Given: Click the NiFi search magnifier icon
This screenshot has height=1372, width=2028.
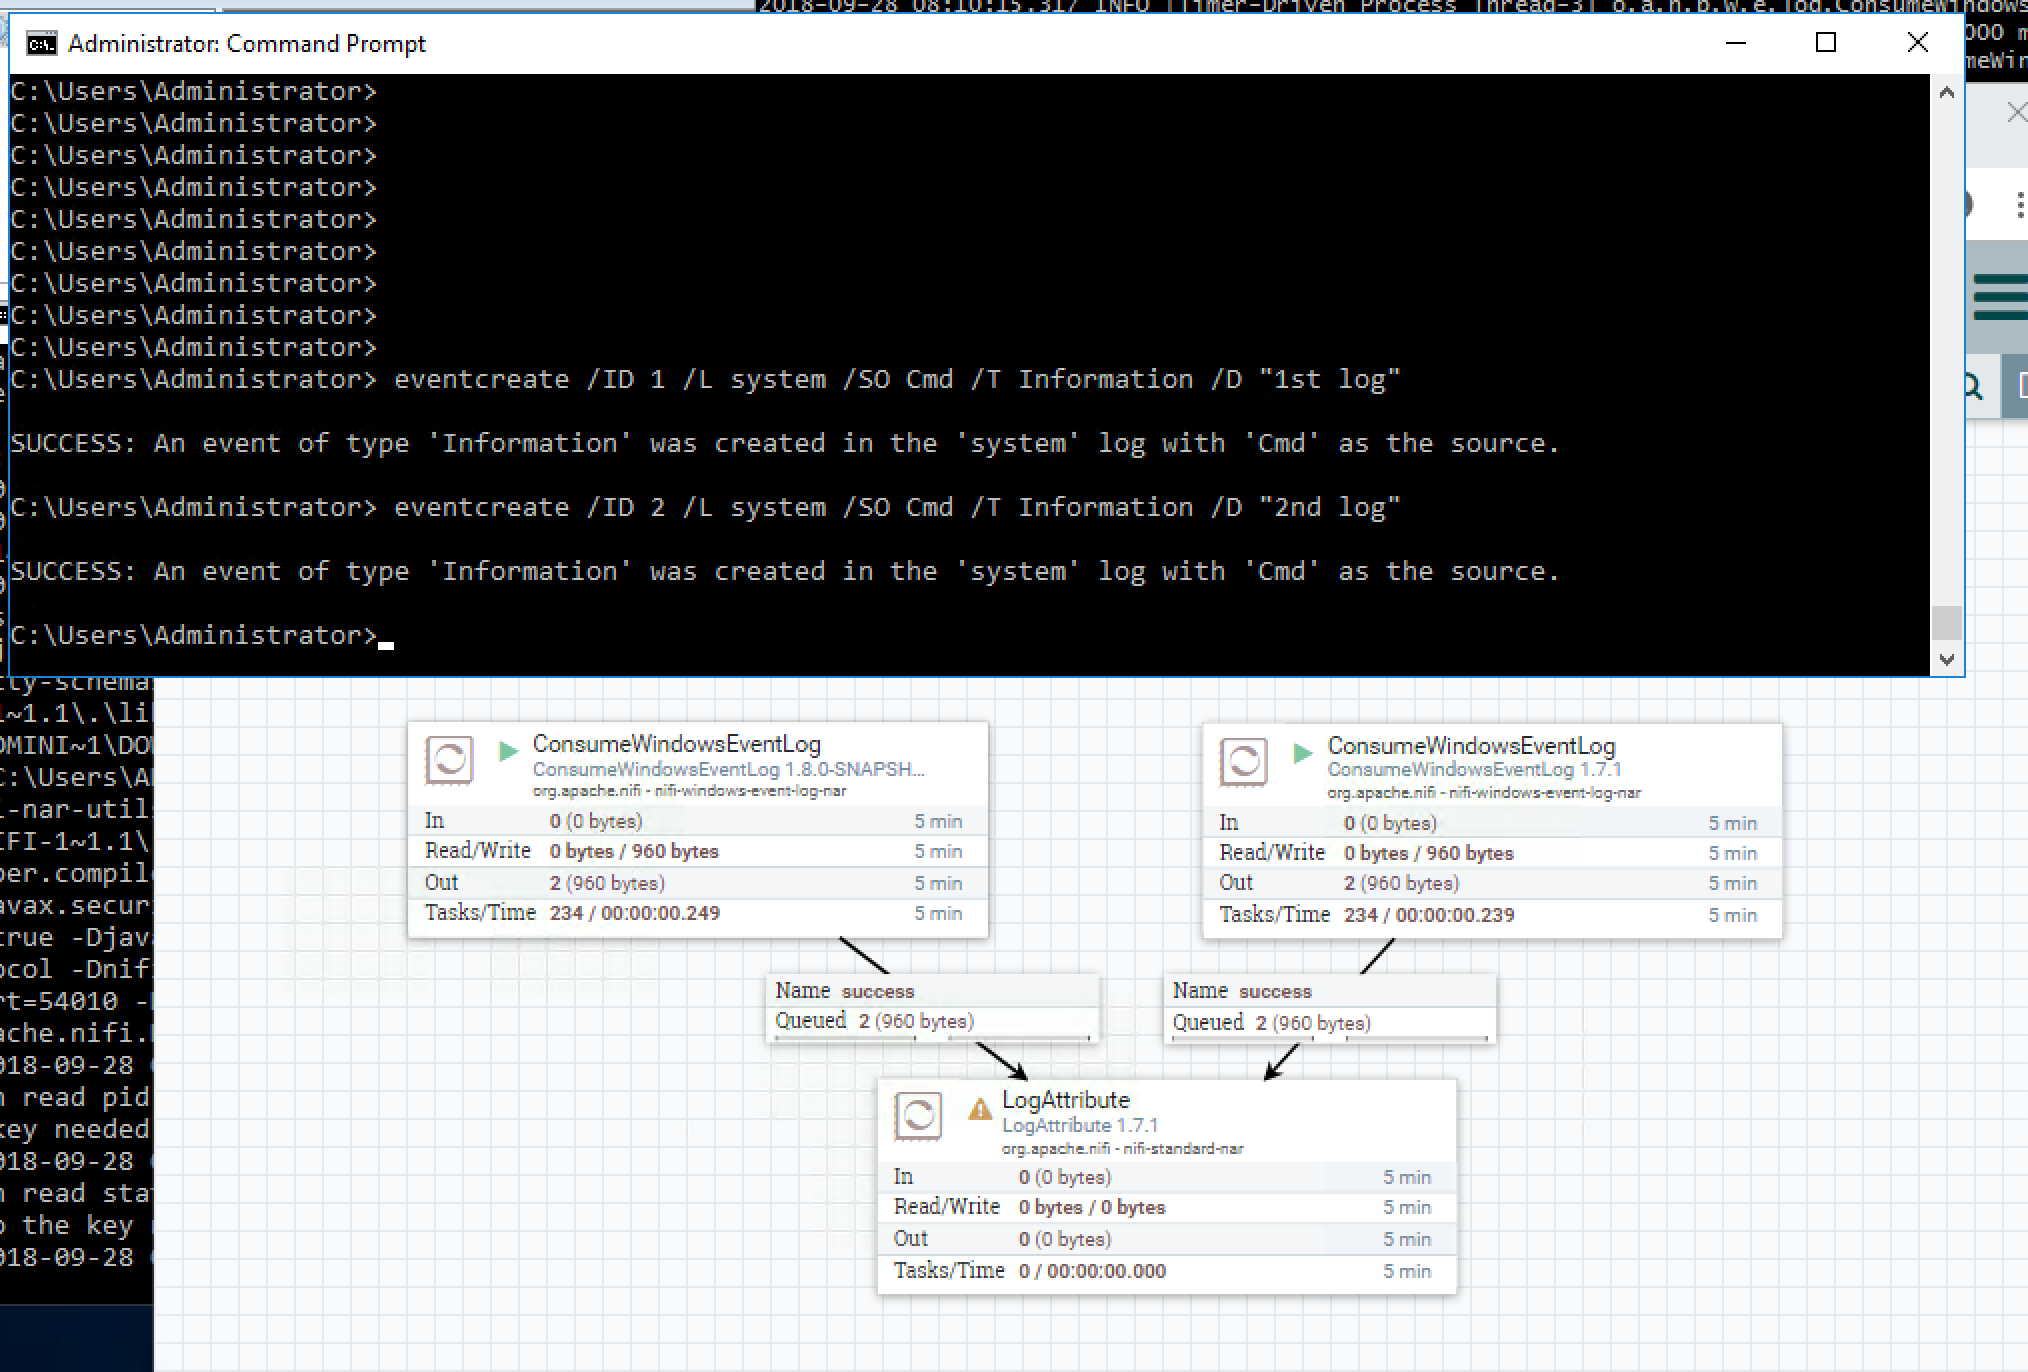Looking at the screenshot, I should click(1973, 387).
